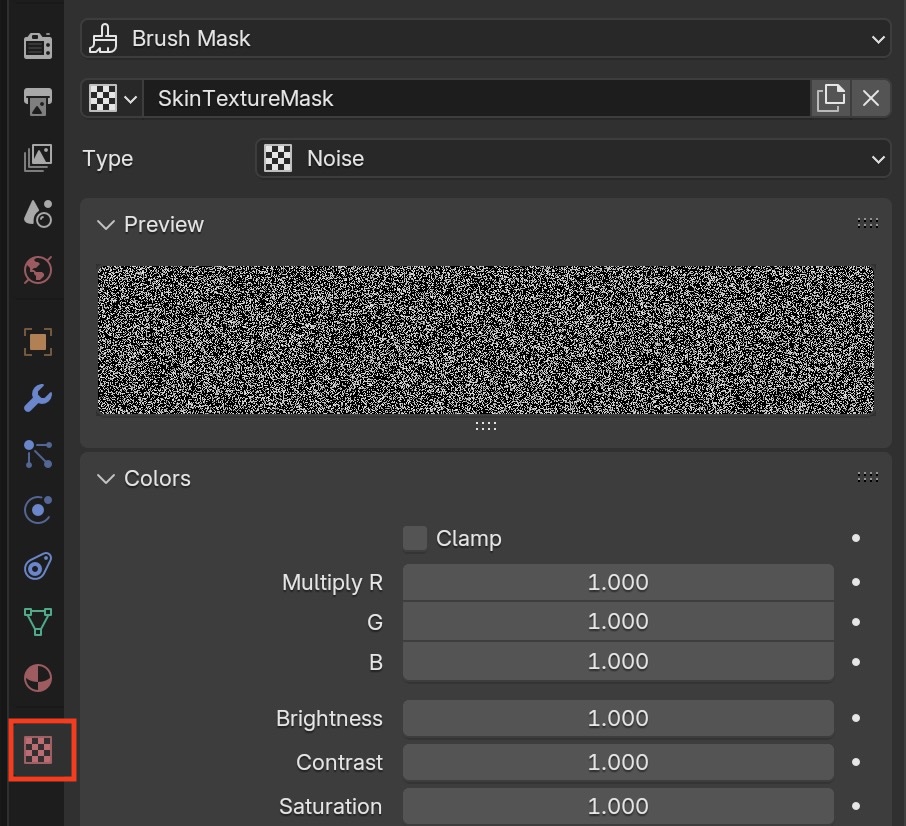Toggle the animate dot for B
The height and width of the screenshot is (826, 906).
(856, 662)
